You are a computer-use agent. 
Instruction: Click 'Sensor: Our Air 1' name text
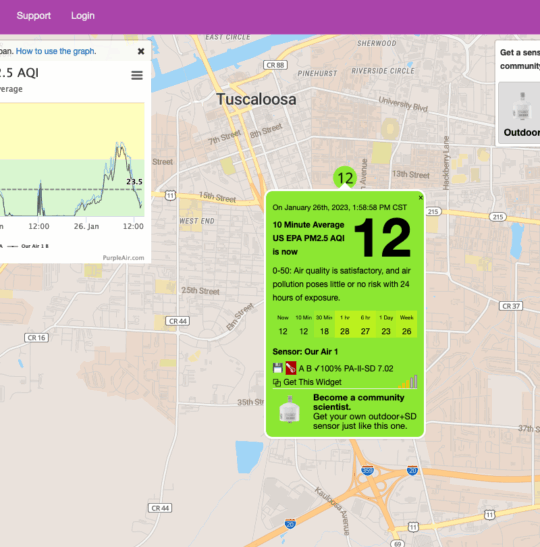(305, 352)
